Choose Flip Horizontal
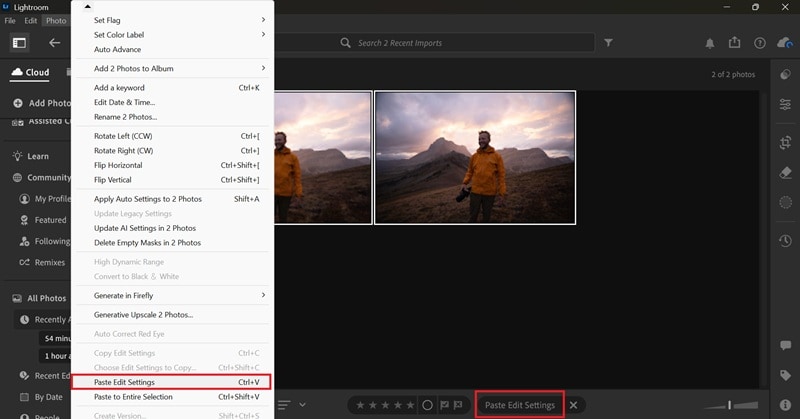The height and width of the screenshot is (419, 800). click(171, 165)
